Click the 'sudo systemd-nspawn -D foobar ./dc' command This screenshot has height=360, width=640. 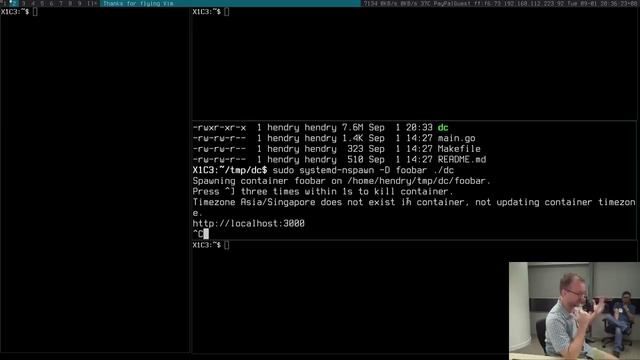point(363,170)
